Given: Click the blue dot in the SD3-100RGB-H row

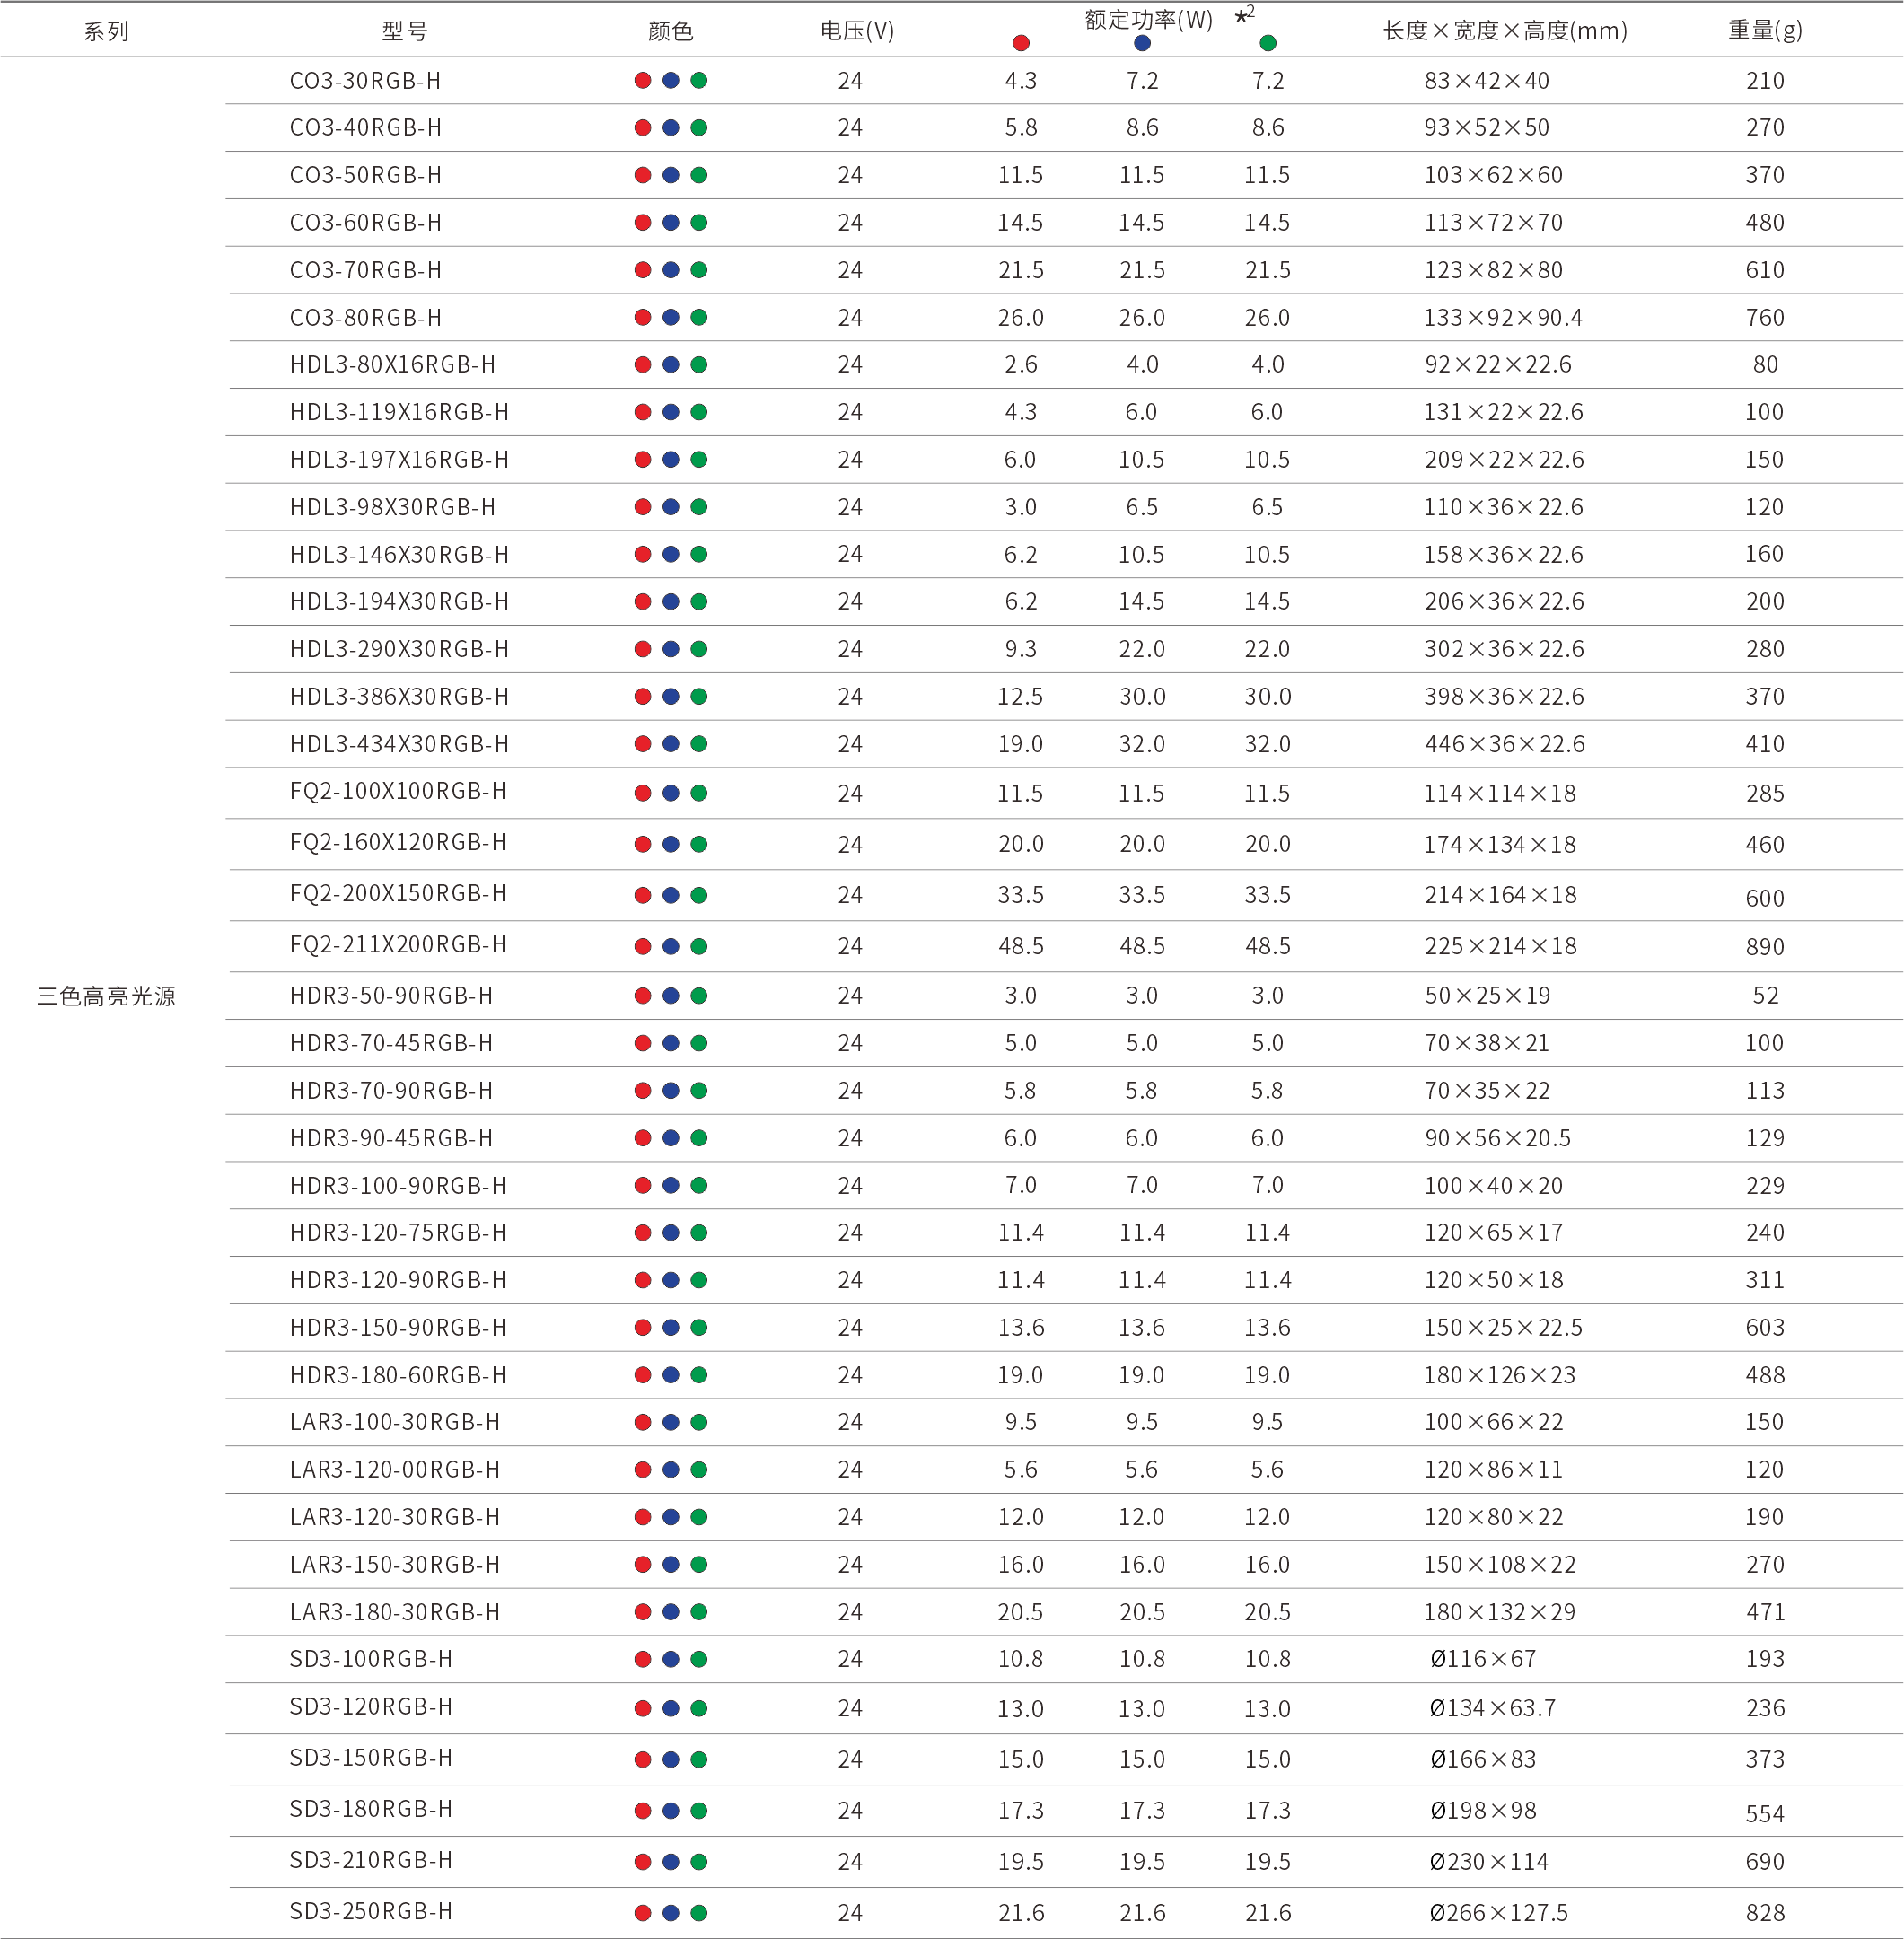Looking at the screenshot, I should [671, 1660].
